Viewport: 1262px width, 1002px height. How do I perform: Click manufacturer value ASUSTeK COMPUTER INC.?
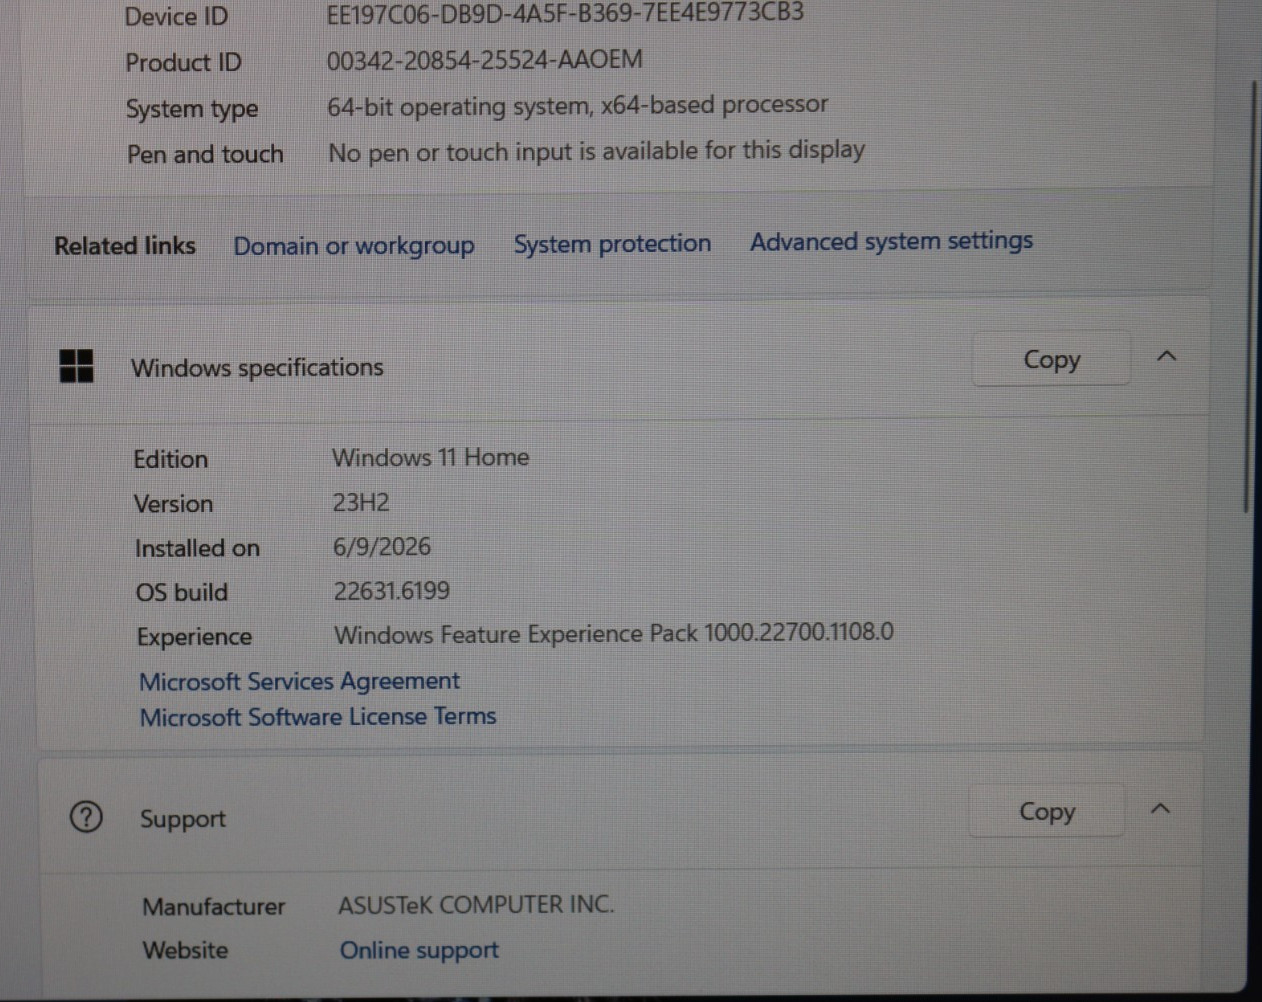click(x=476, y=904)
